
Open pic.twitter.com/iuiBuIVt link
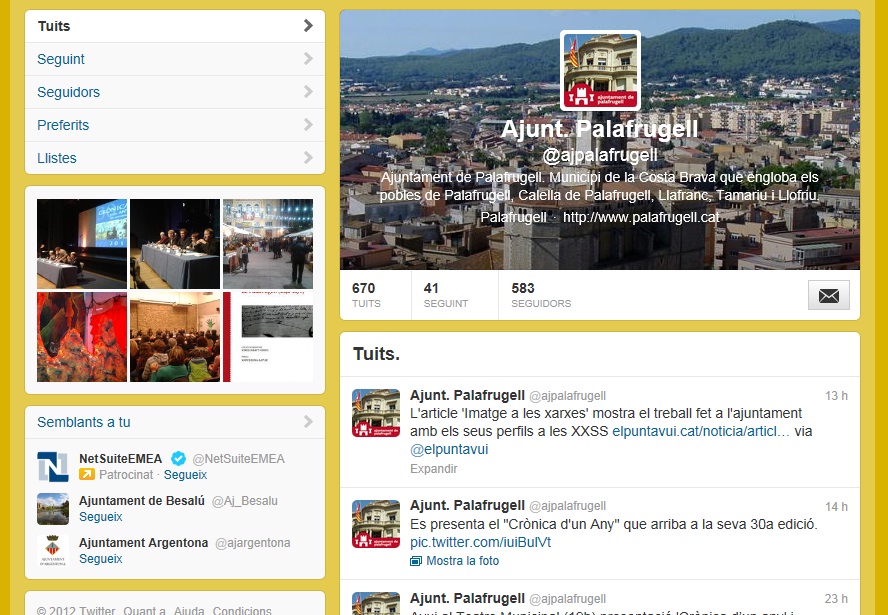480,543
